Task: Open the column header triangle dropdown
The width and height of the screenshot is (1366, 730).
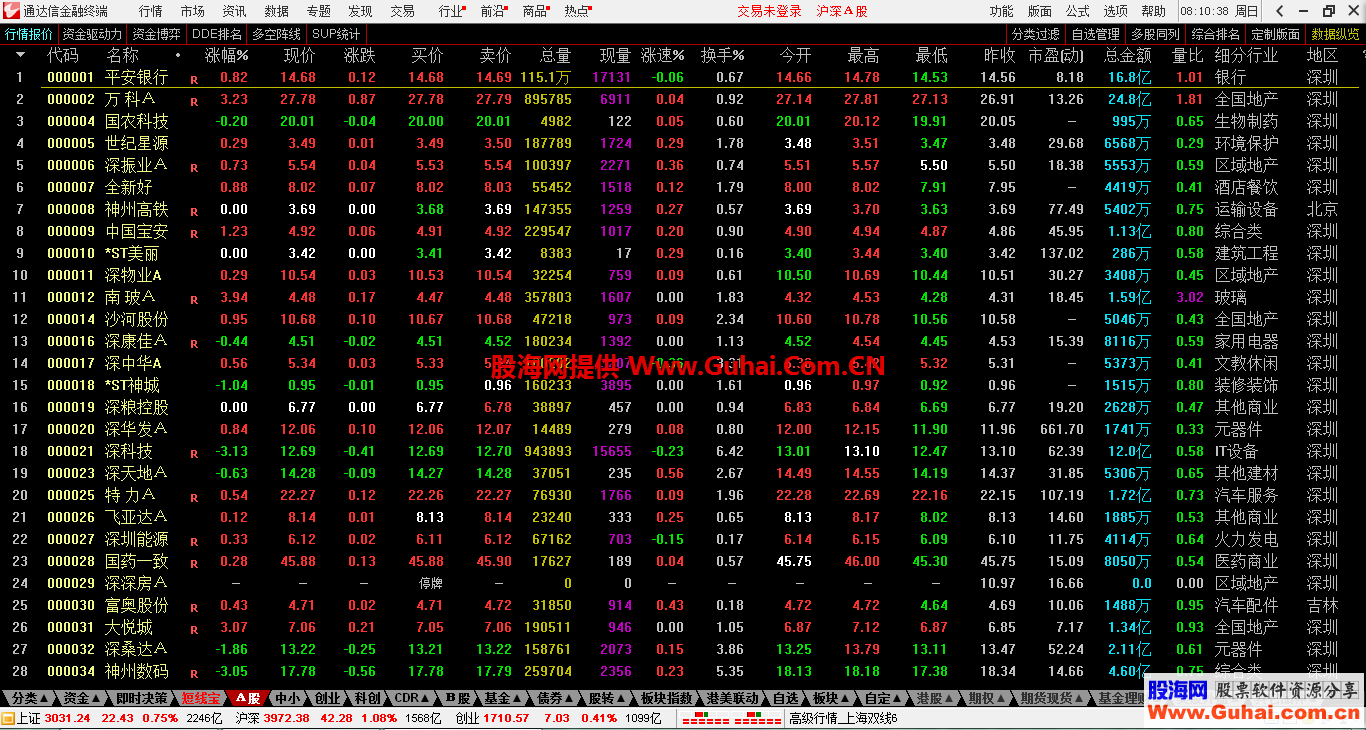Action: (x=20, y=55)
